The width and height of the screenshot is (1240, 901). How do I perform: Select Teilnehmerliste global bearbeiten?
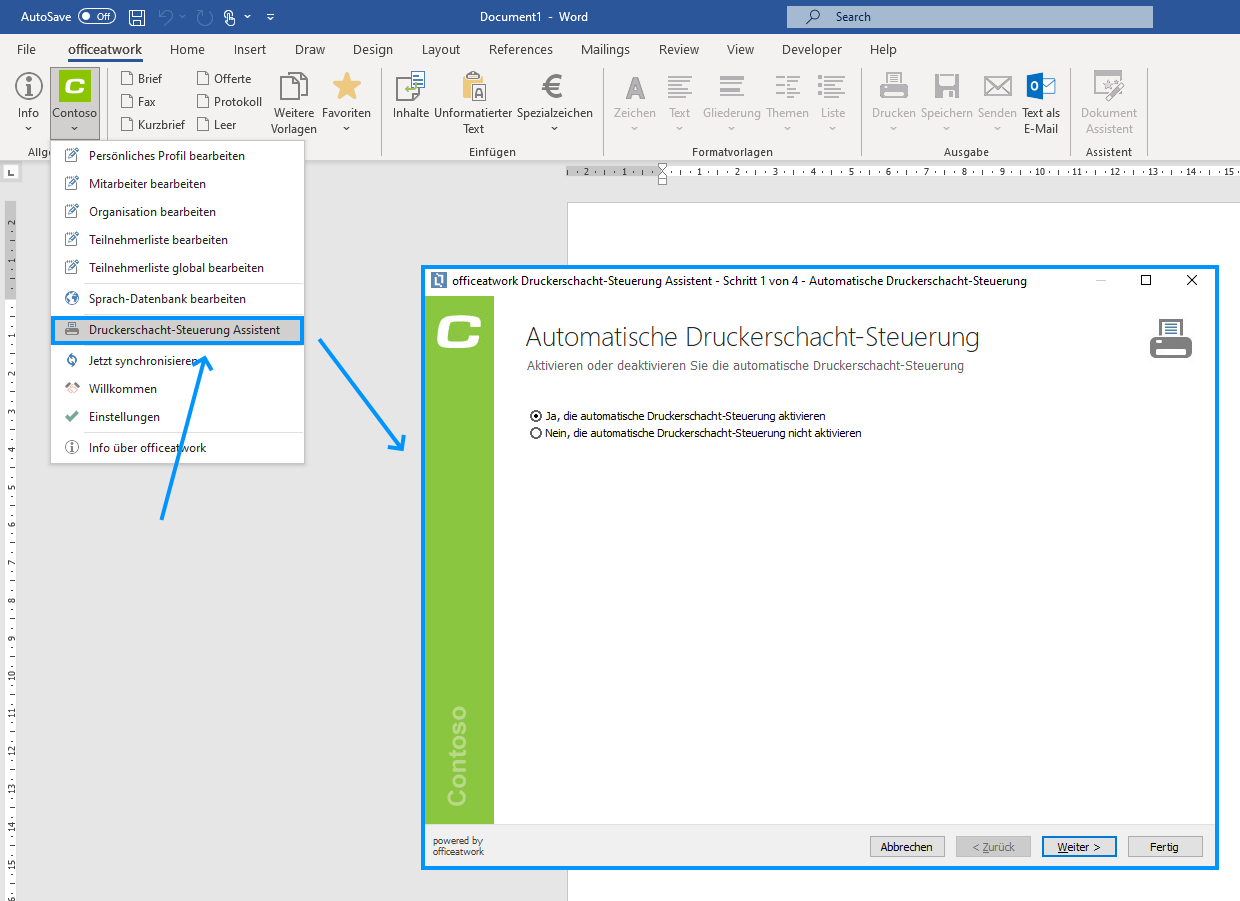(177, 268)
